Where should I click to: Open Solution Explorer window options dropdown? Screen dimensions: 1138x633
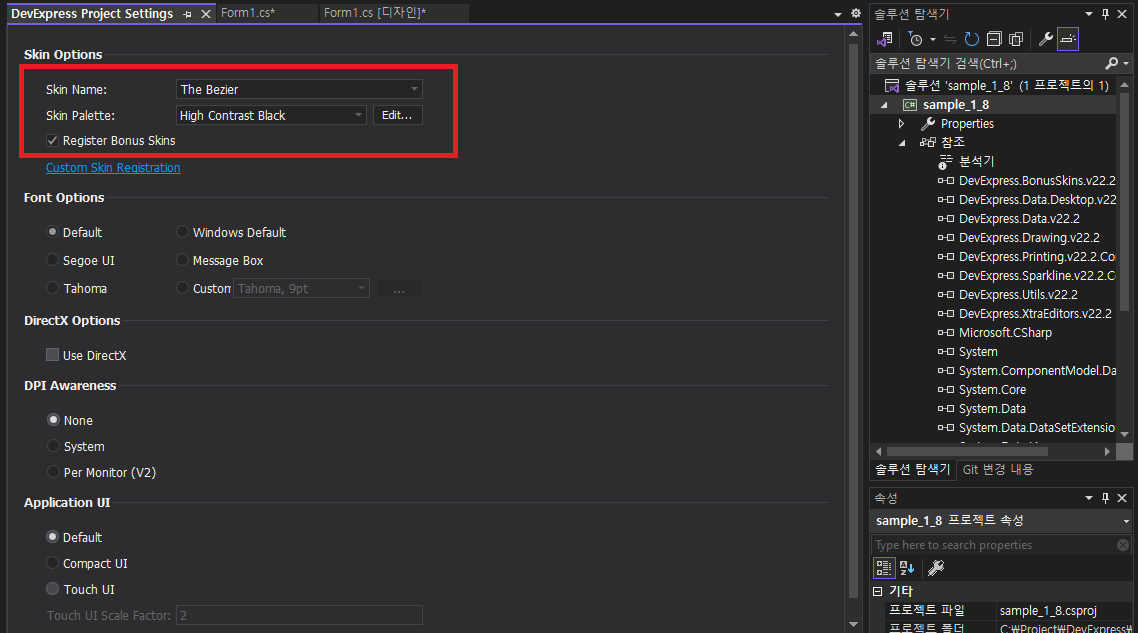coord(1089,14)
